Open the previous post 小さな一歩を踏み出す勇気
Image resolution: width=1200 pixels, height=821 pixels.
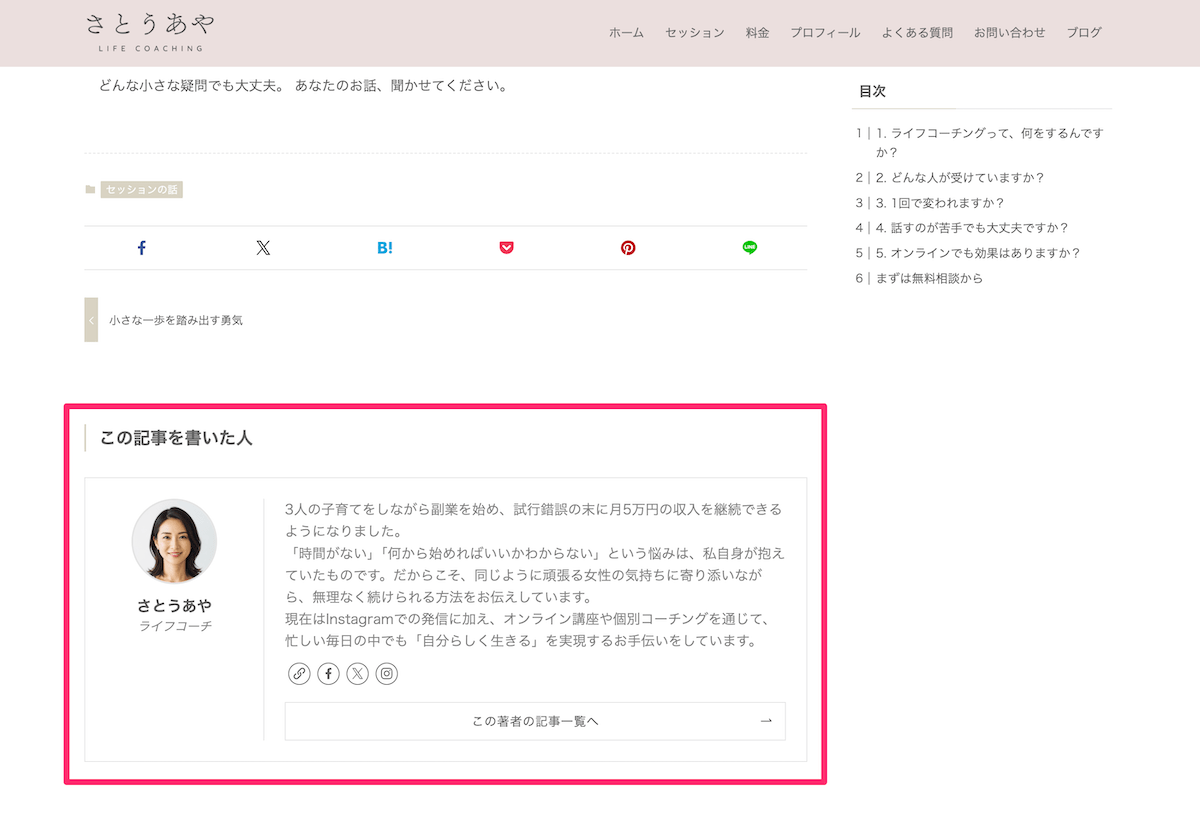pyautogui.click(x=175, y=320)
